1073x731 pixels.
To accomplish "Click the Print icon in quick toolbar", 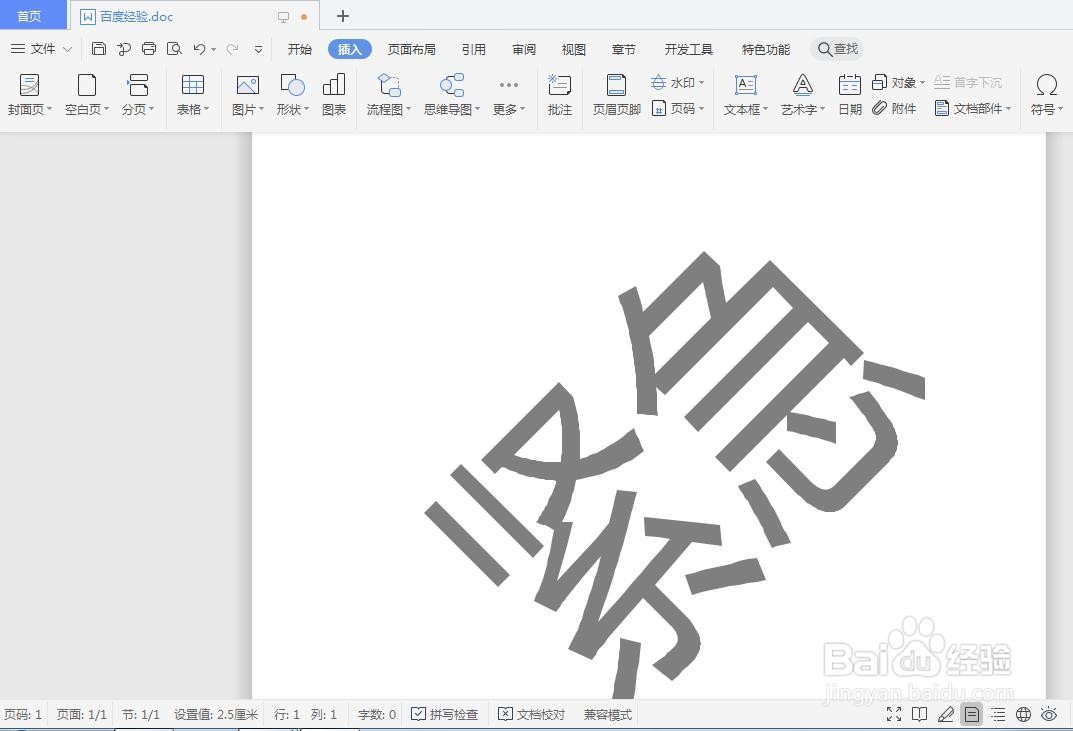I will (x=148, y=49).
